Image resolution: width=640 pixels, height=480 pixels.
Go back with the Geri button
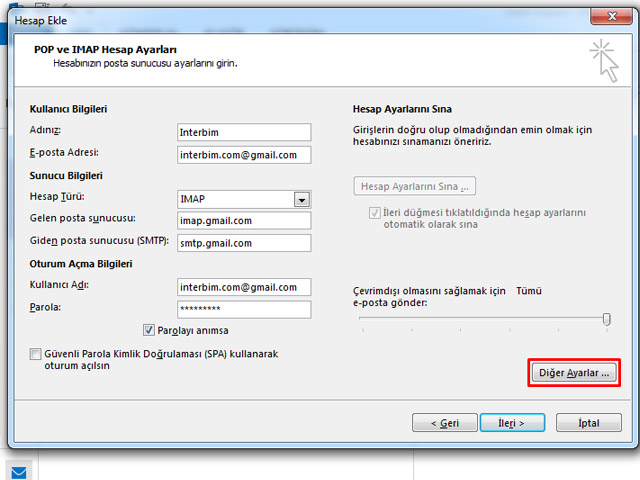445,423
